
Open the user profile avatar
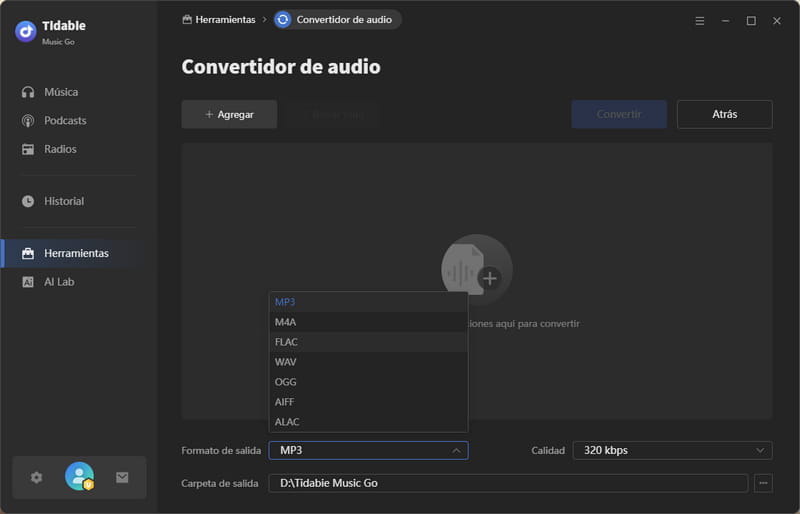tap(80, 476)
